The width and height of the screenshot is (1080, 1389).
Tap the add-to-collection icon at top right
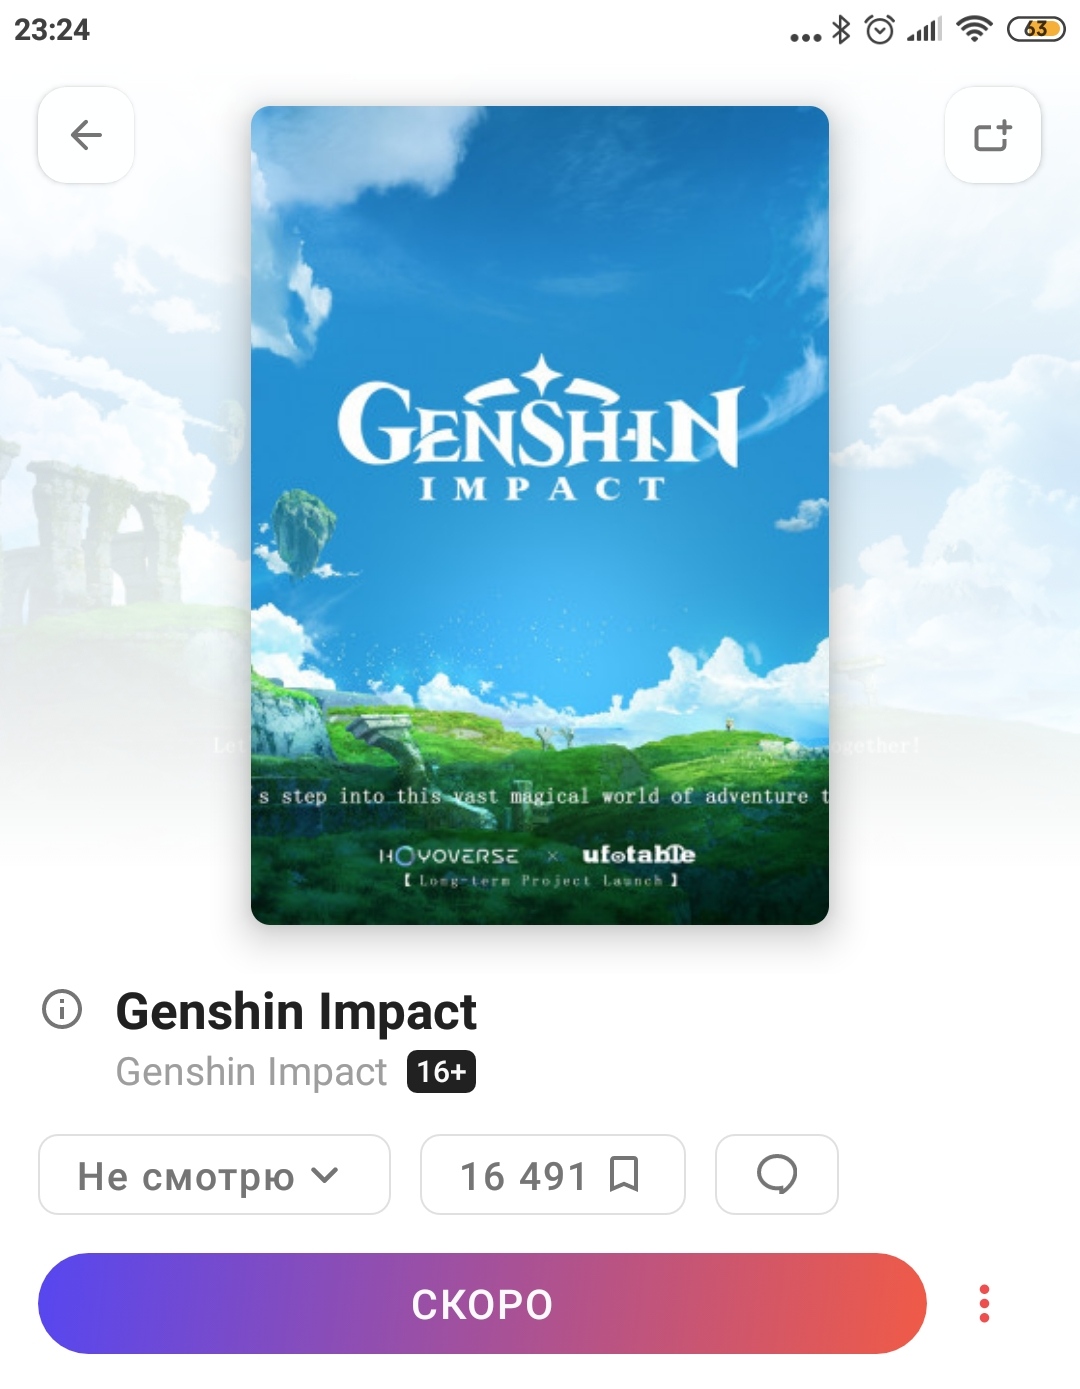[x=993, y=135]
